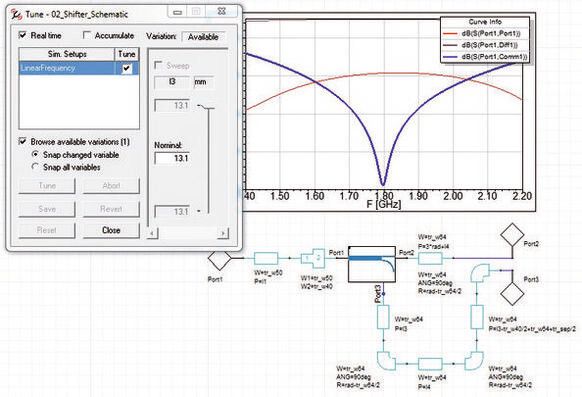
Task: Select dB(S(Port1,Port1)) legend entry
Action: point(485,33)
